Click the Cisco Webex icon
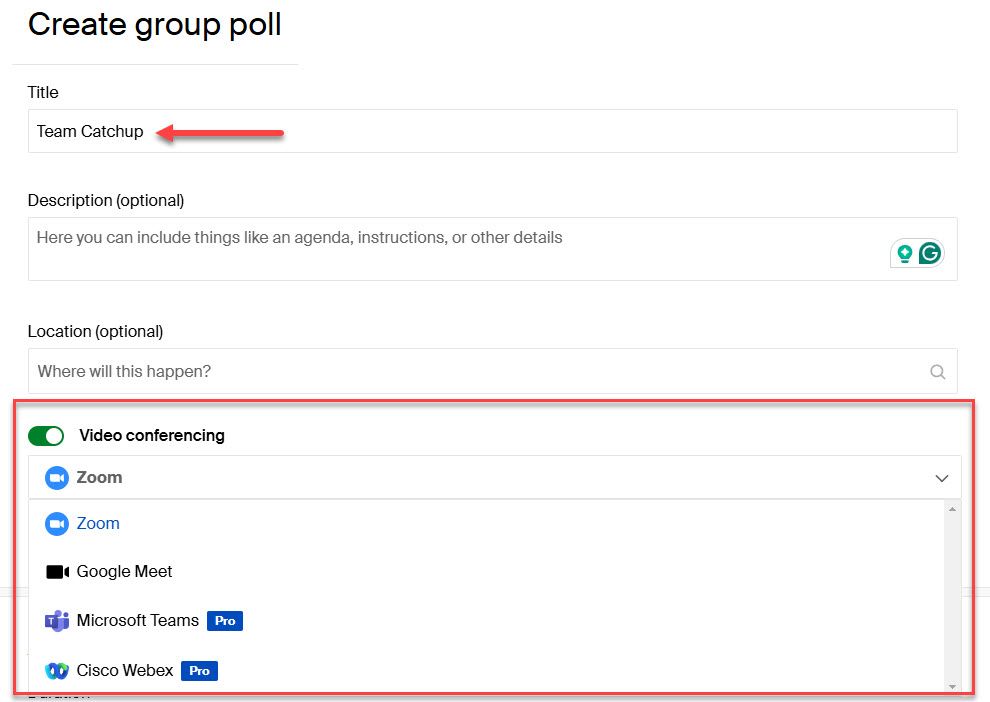990x702 pixels. click(x=57, y=670)
